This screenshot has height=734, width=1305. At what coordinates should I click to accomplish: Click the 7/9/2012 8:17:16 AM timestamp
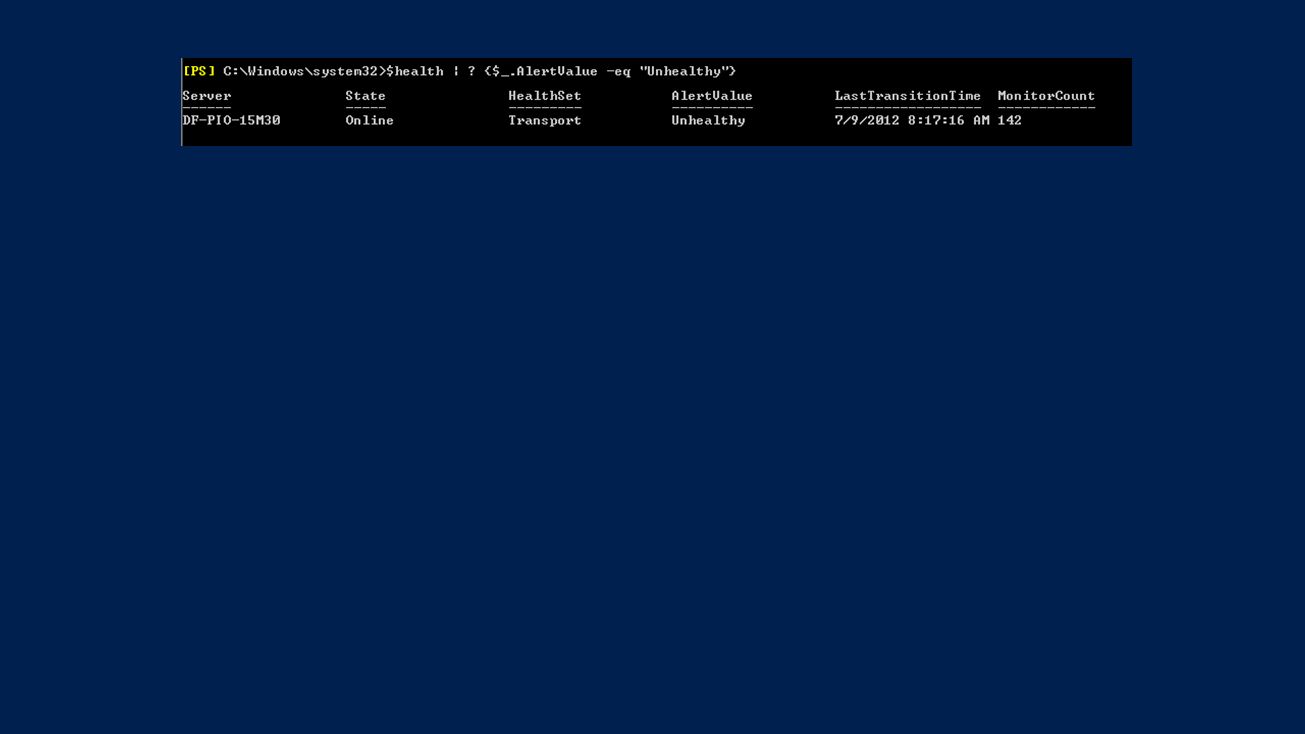[x=912, y=120]
